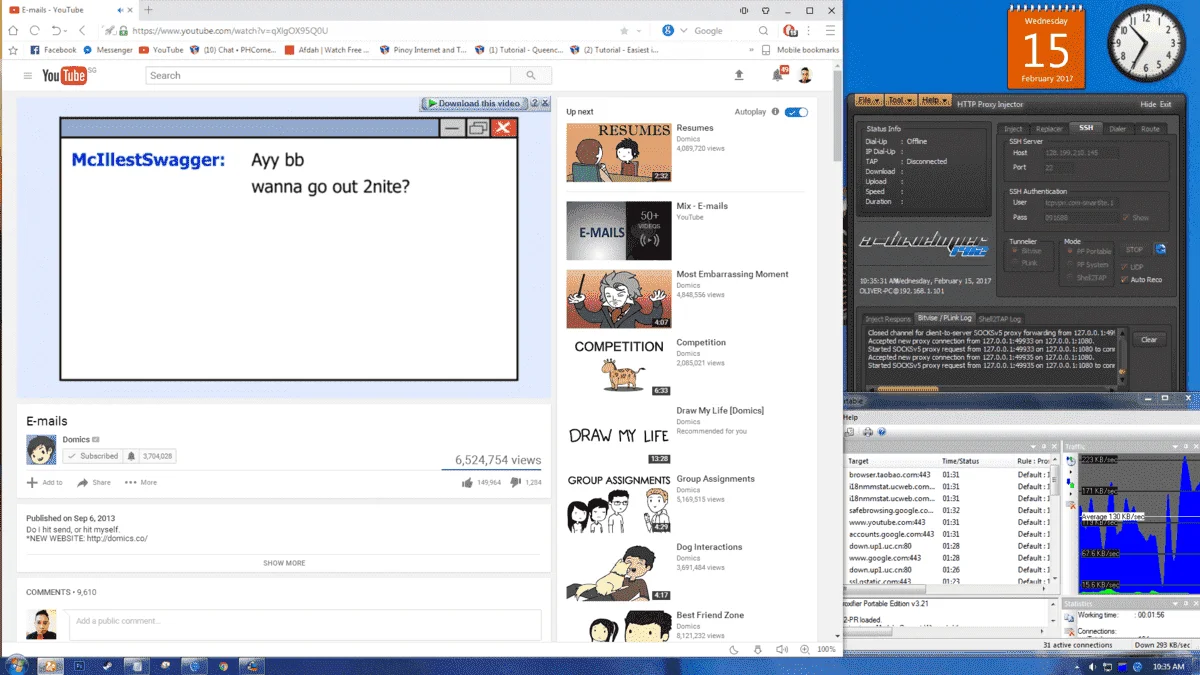Open the YouTube guide hamburger menu
The height and width of the screenshot is (675, 1200).
coord(28,76)
